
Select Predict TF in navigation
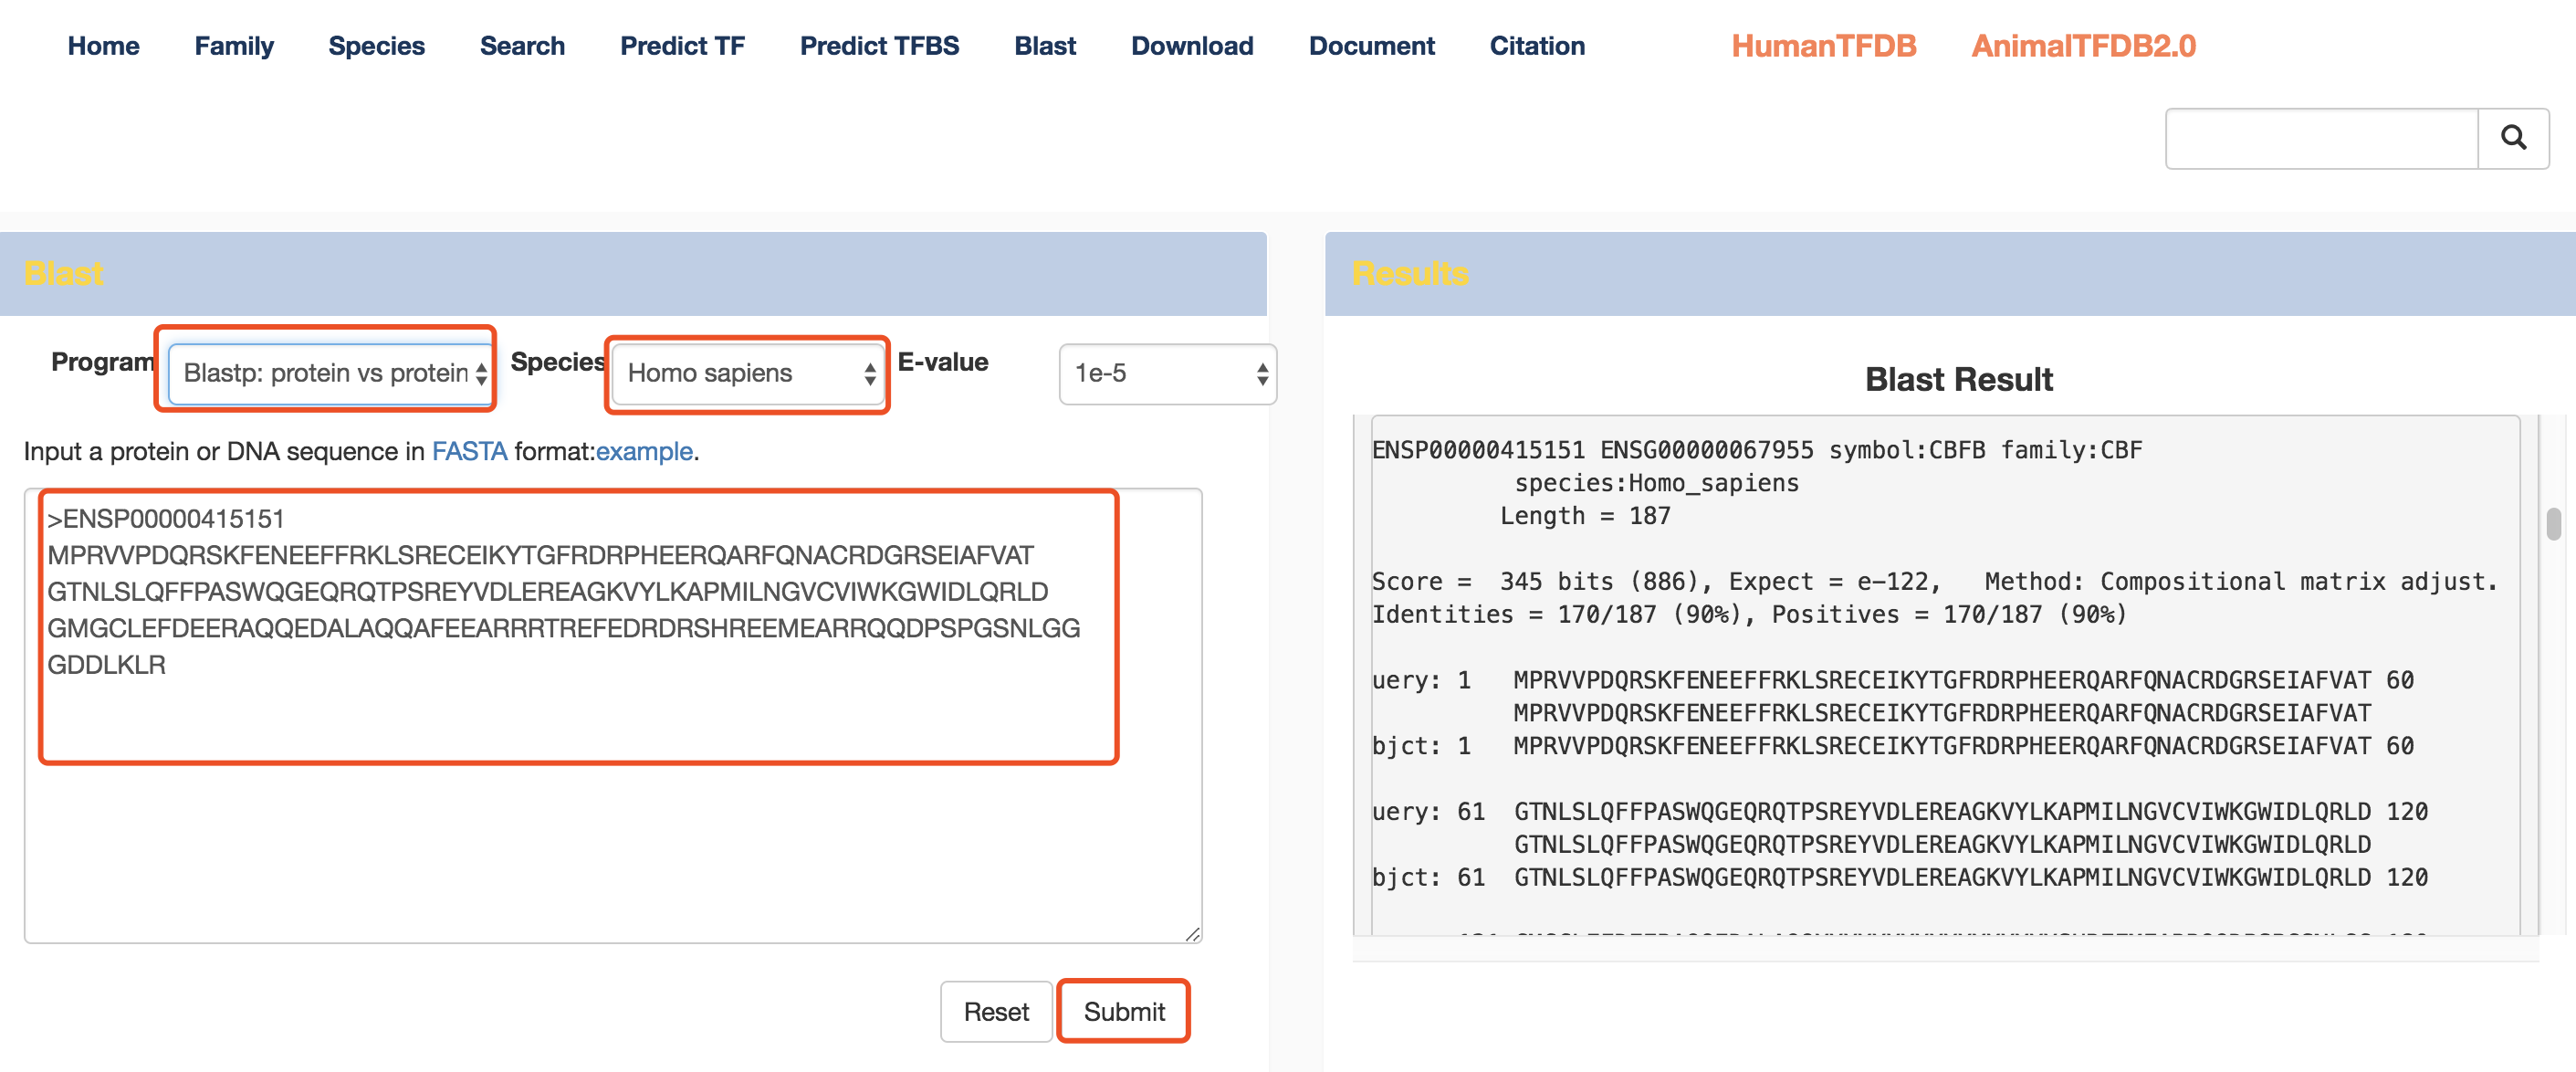pos(682,46)
